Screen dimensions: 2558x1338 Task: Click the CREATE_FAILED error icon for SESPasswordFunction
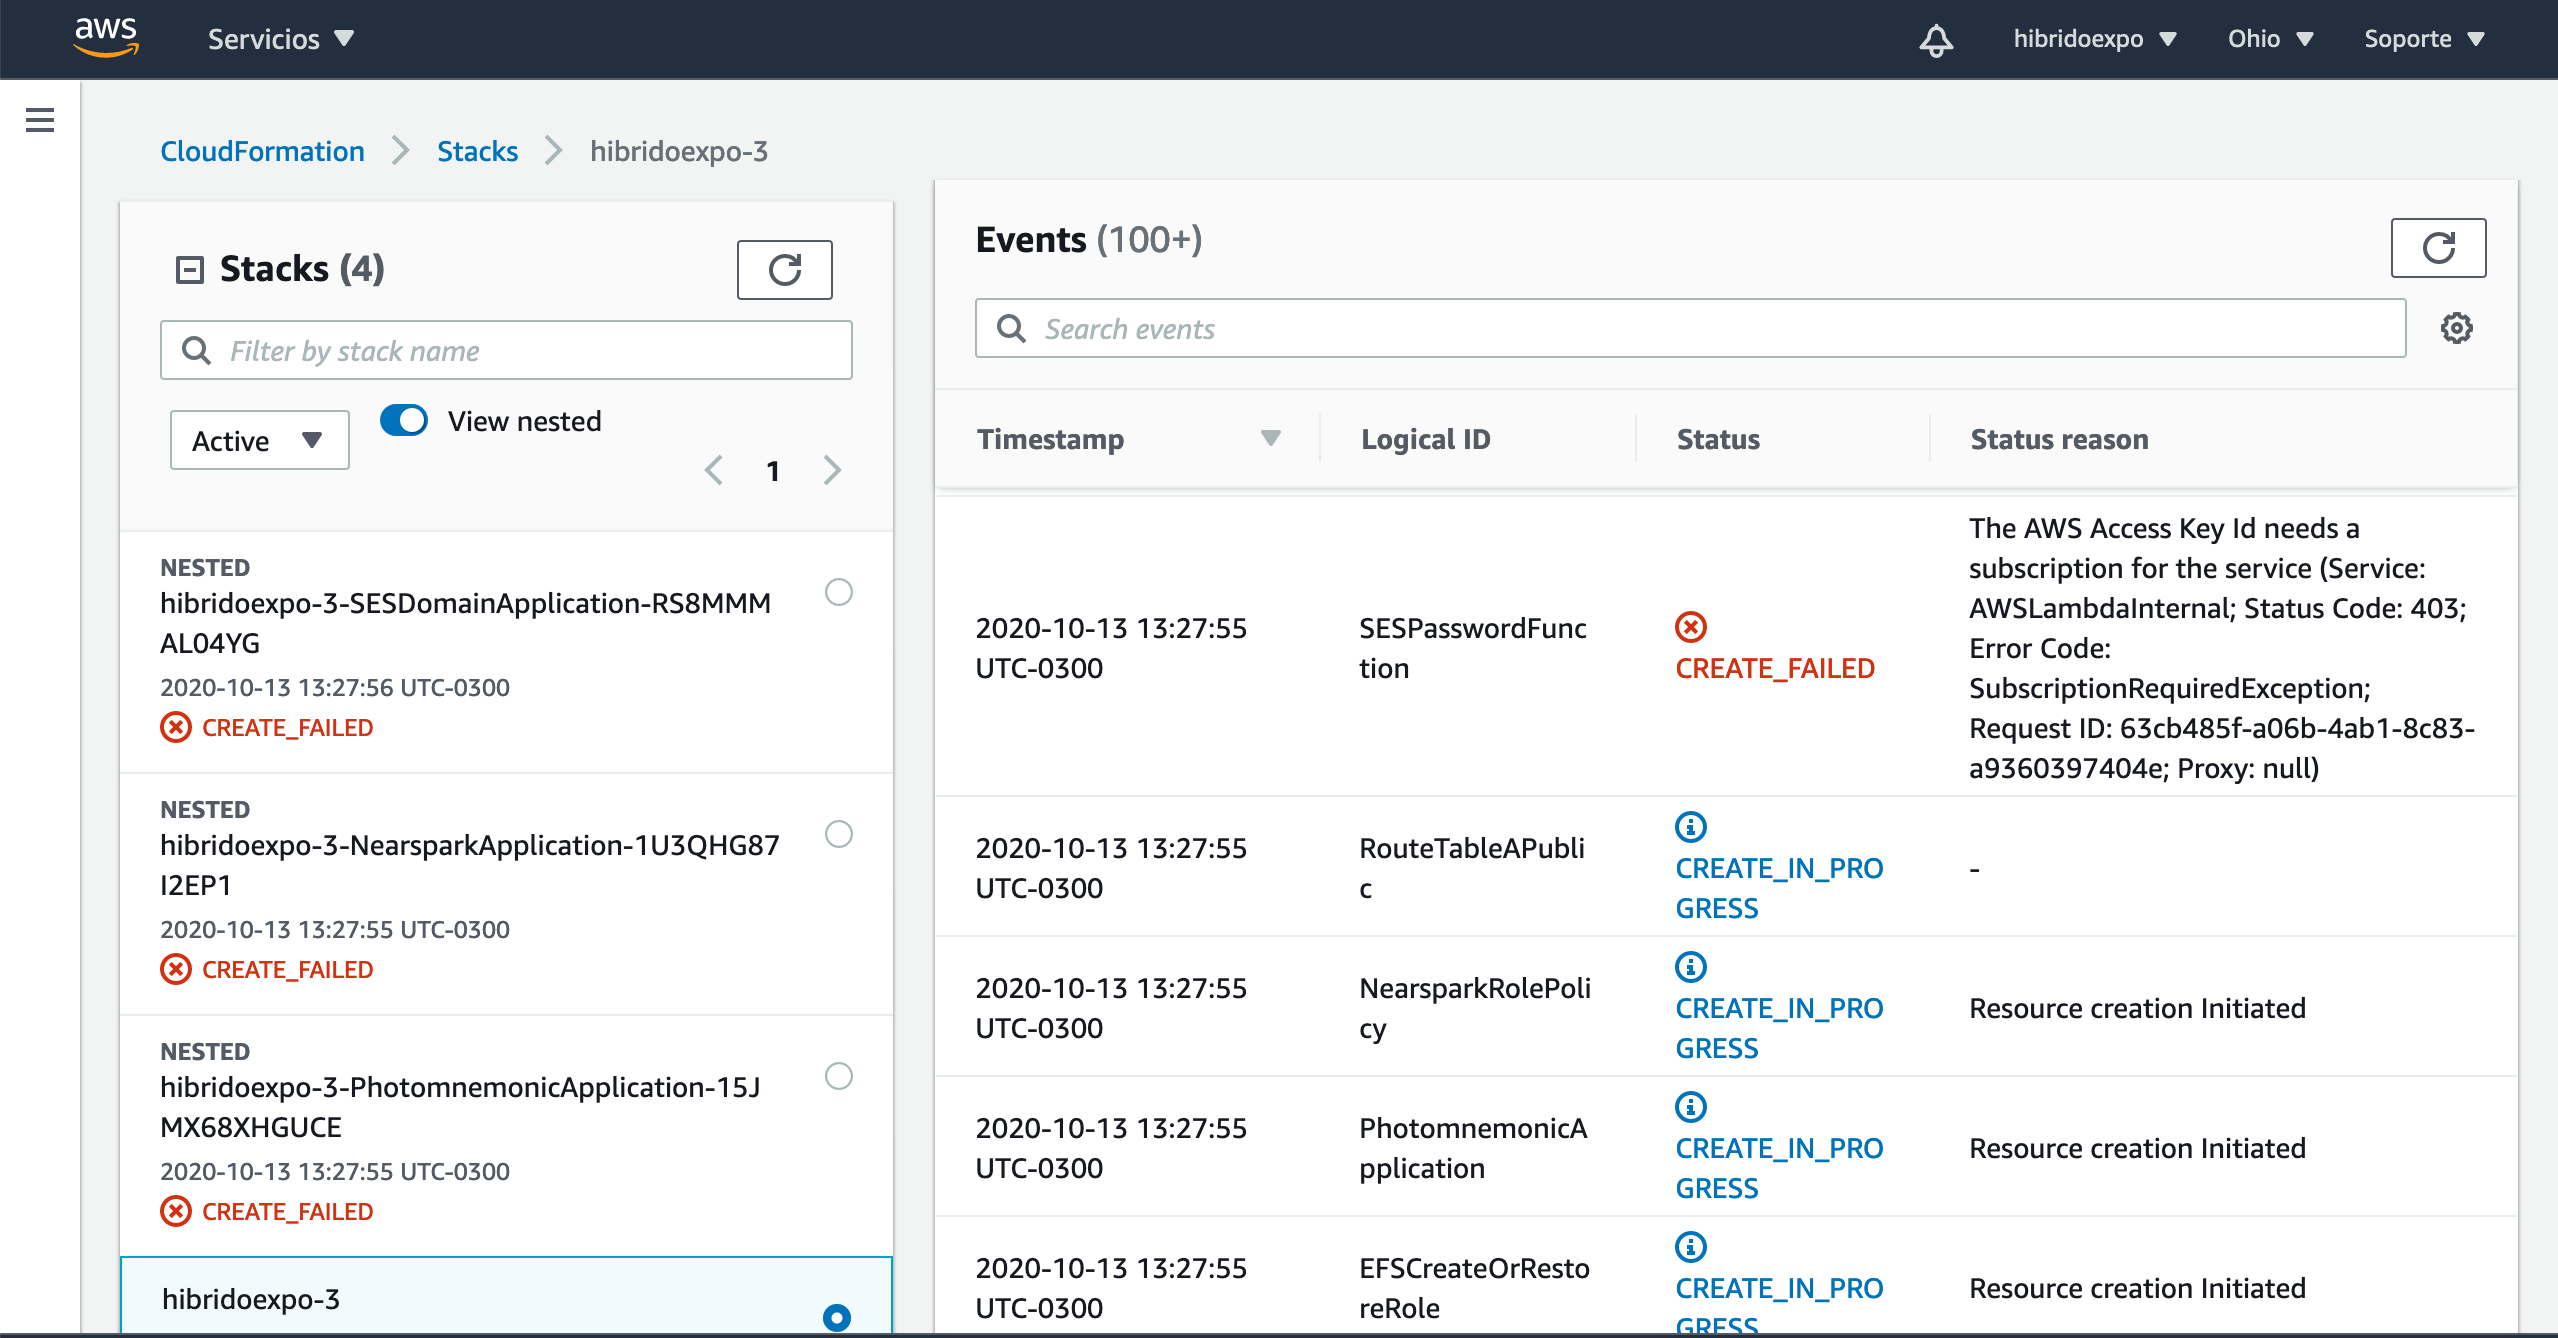pyautogui.click(x=1691, y=627)
